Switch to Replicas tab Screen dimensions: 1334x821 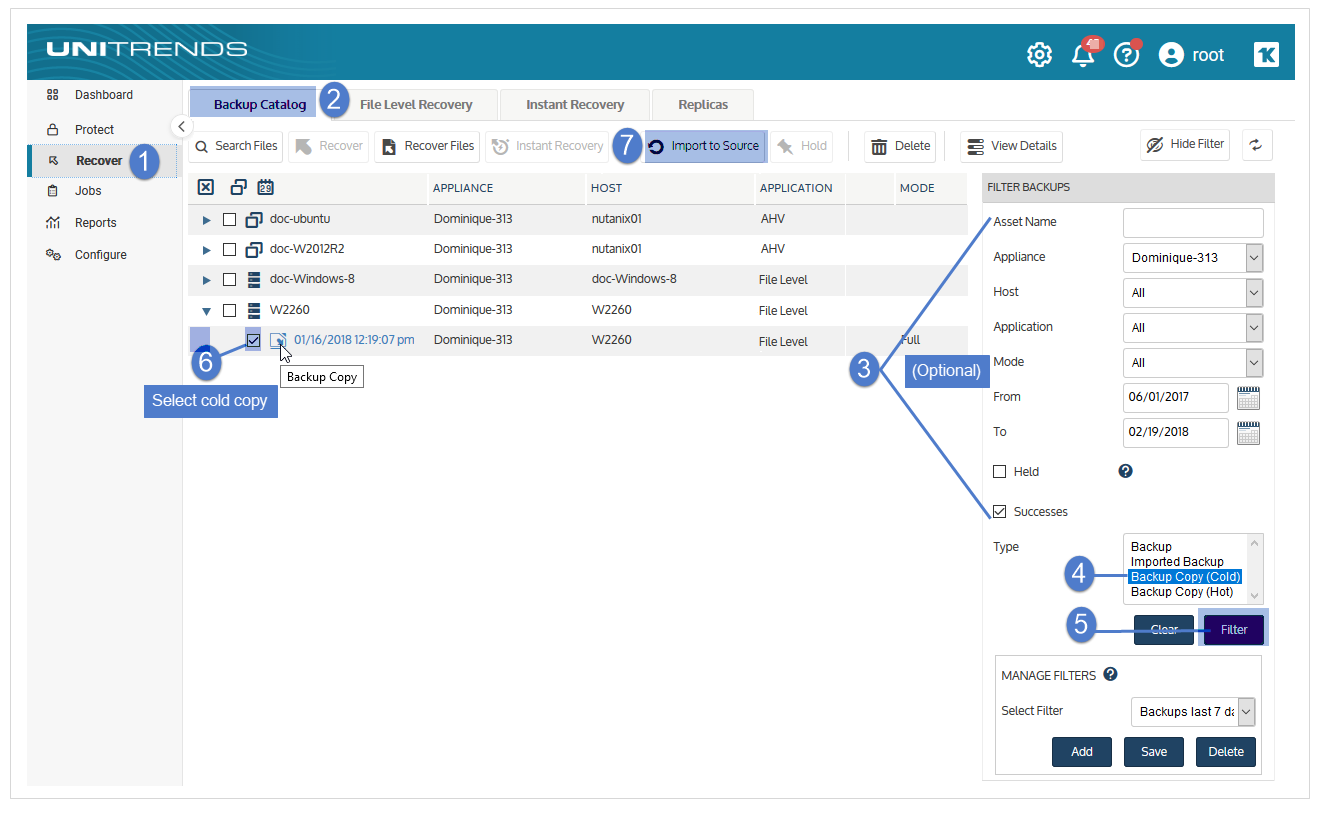point(703,105)
